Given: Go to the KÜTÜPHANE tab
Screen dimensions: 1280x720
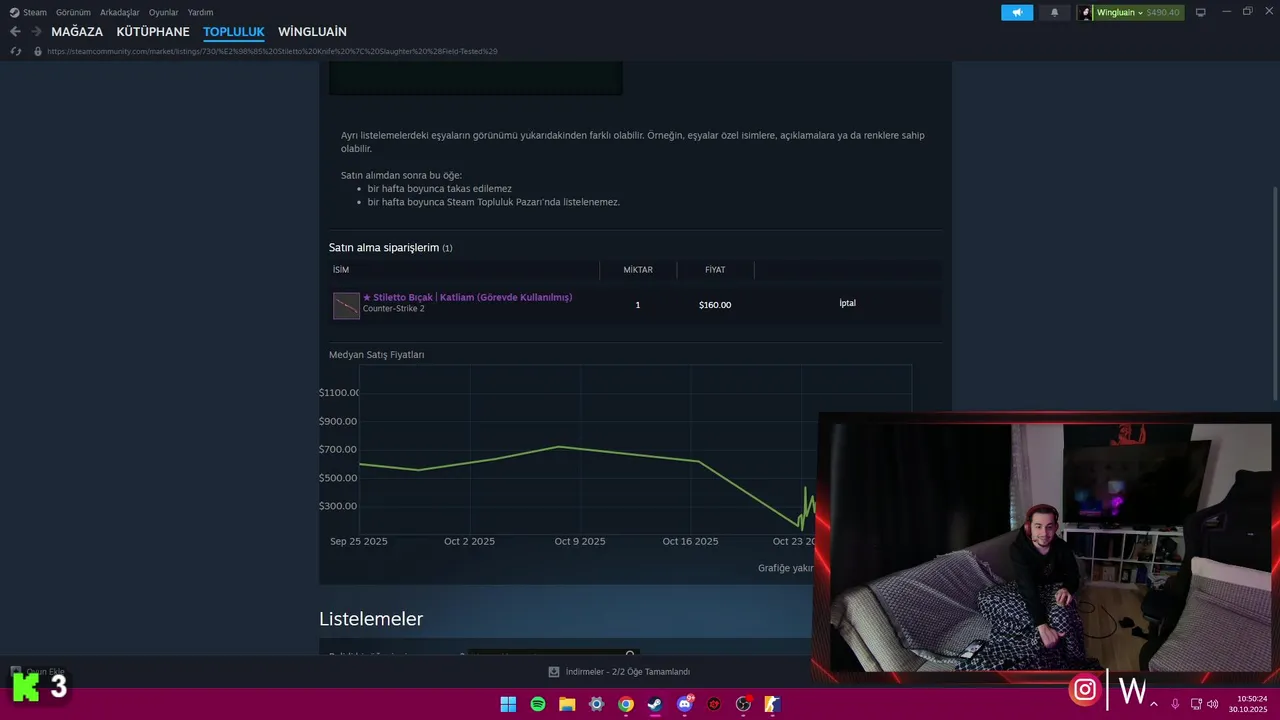Looking at the screenshot, I should click(x=153, y=32).
